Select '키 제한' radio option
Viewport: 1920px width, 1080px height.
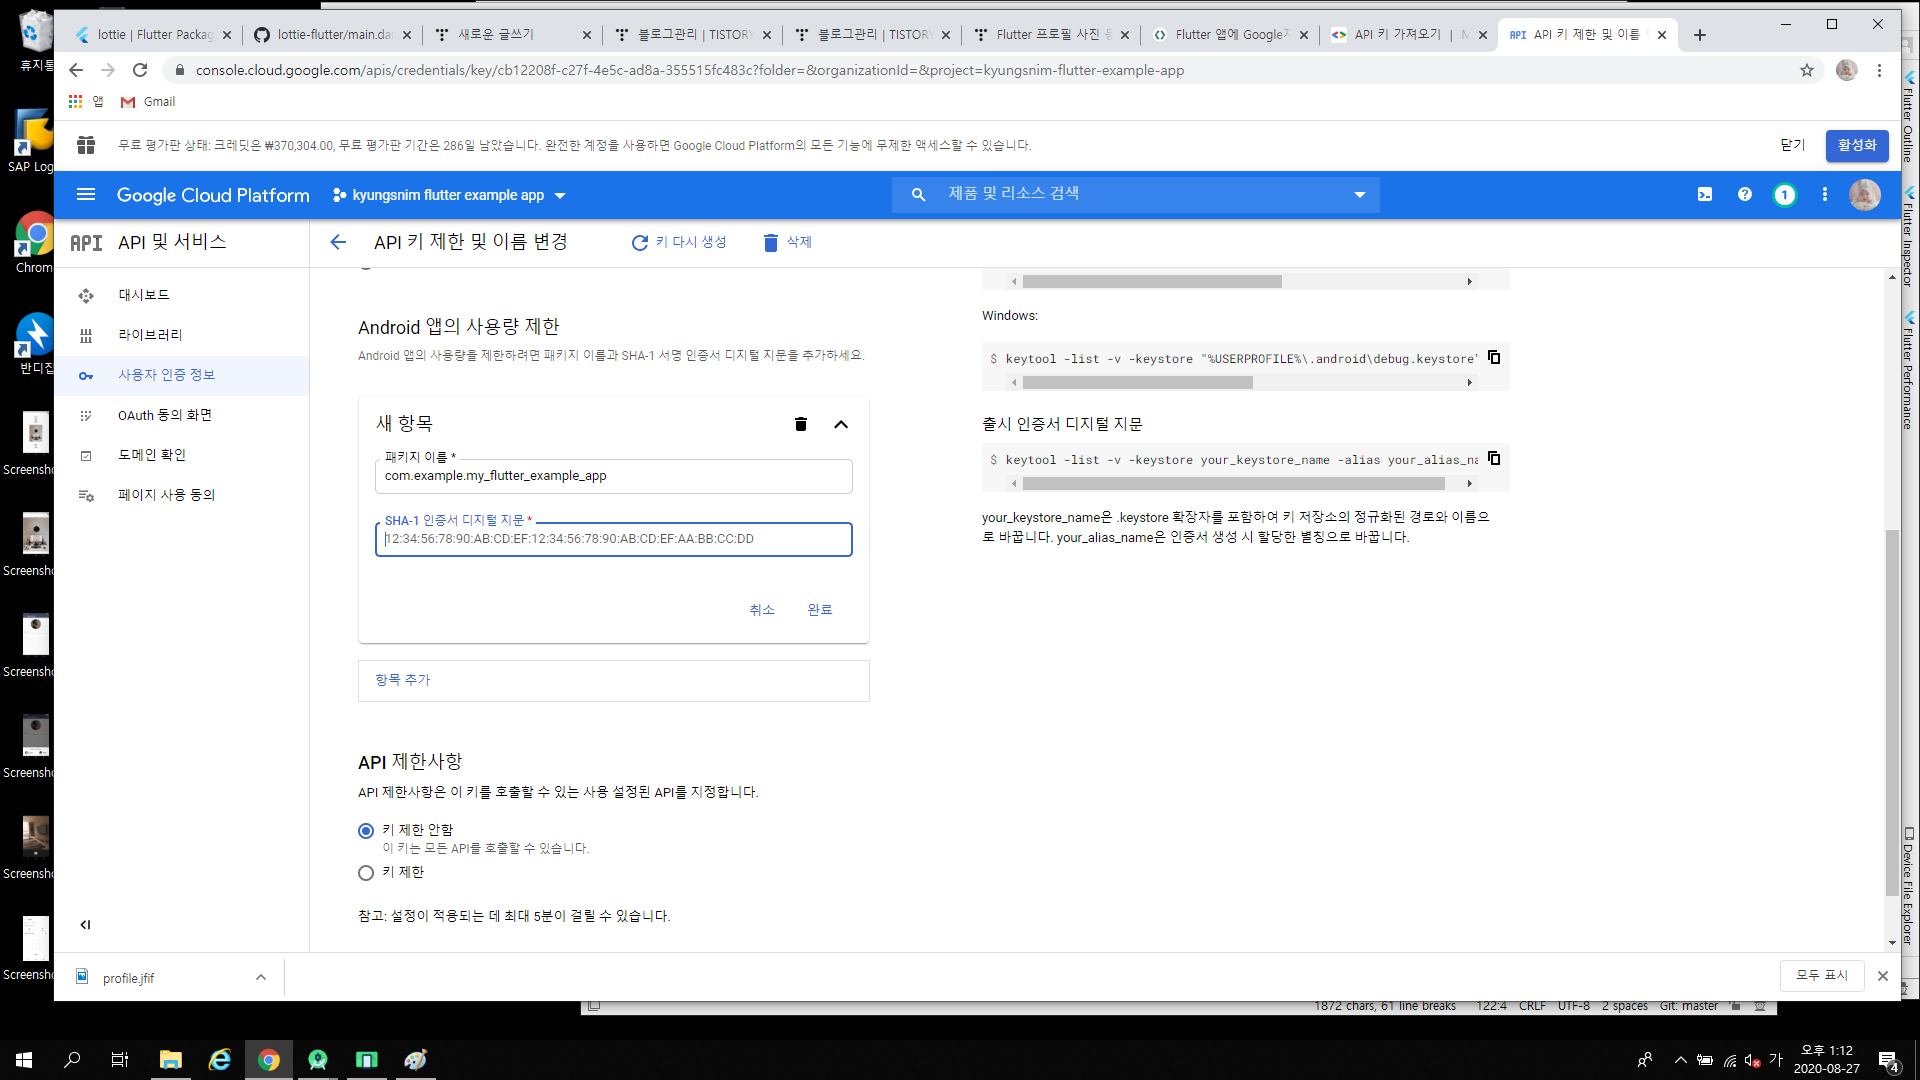366,873
